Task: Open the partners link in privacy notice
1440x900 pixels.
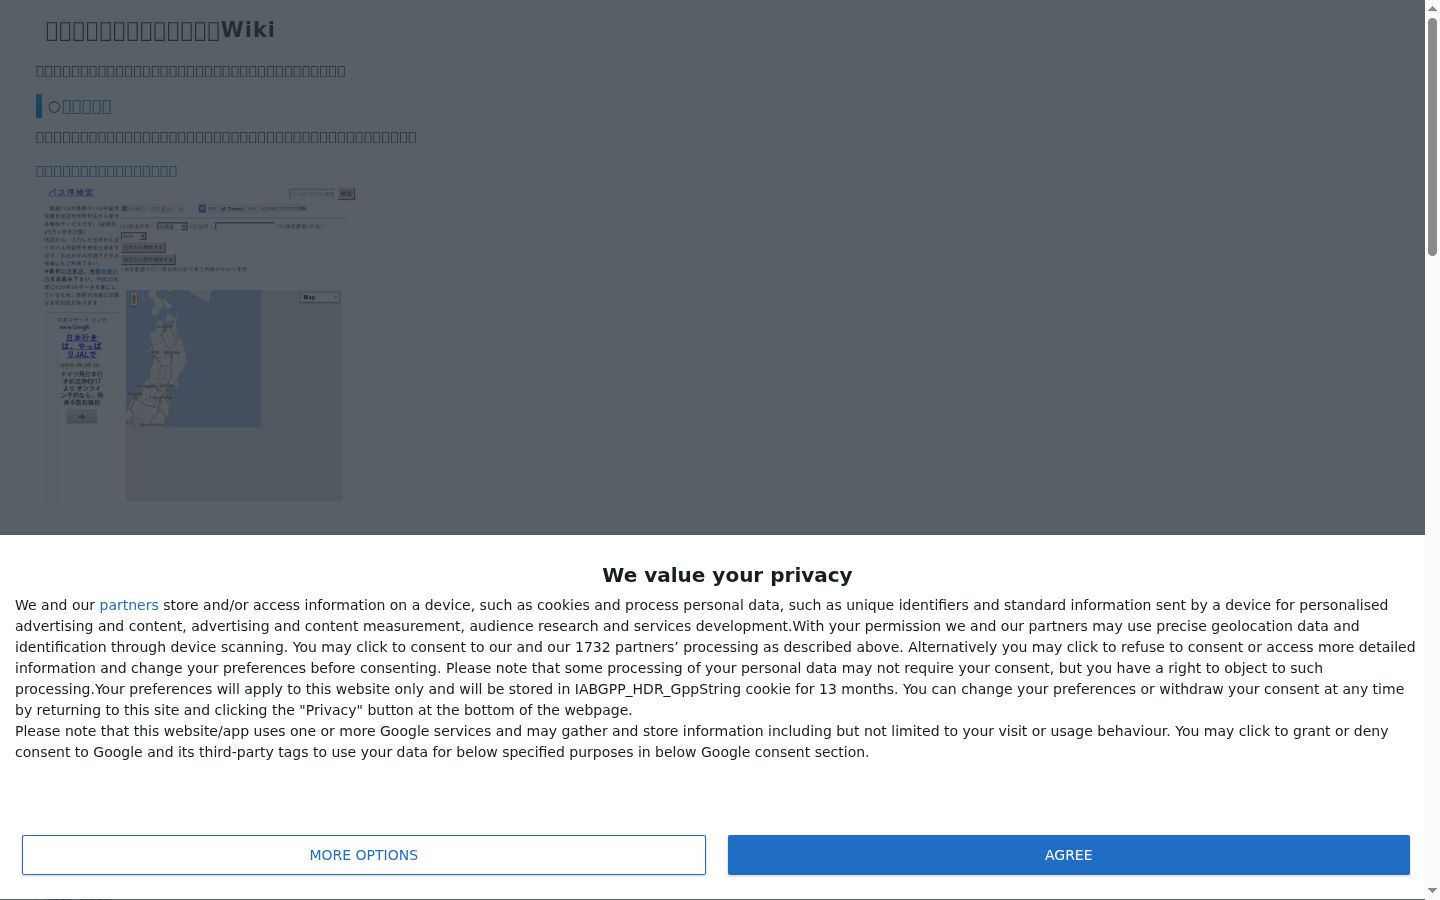Action: coord(129,605)
